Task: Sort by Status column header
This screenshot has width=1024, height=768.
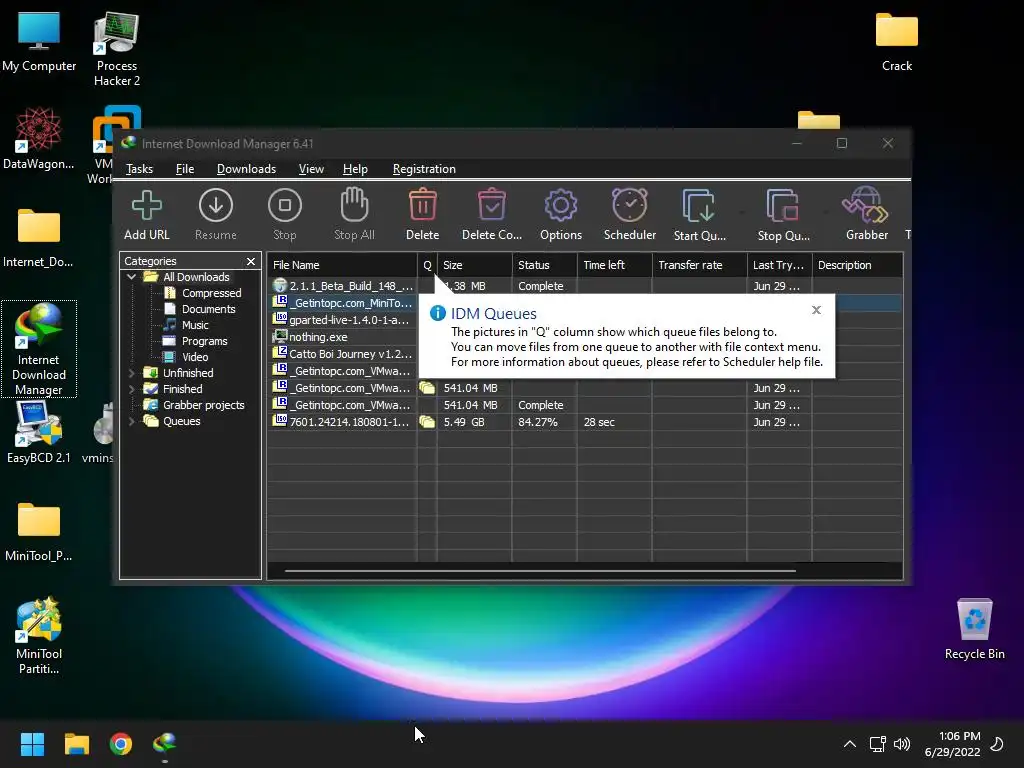Action: (545, 265)
